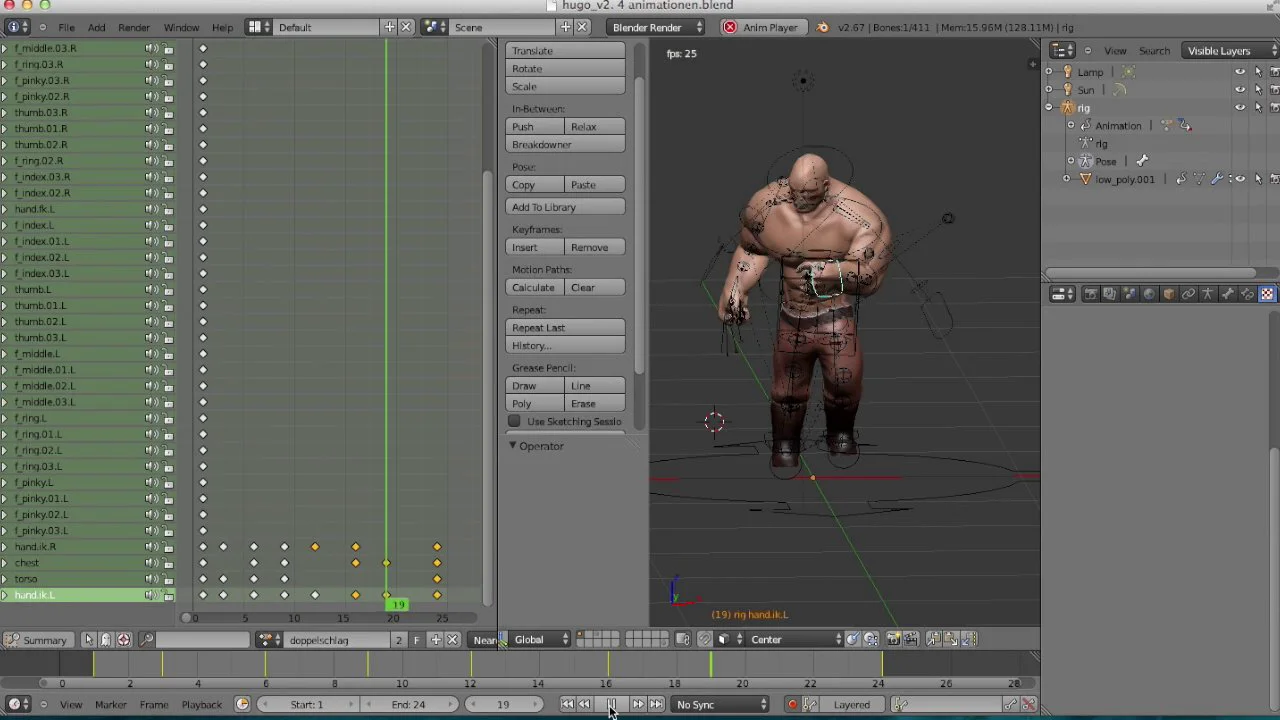This screenshot has height=720, width=1280.
Task: Select the Sun lamp icon in outliner
Action: tap(1067, 90)
